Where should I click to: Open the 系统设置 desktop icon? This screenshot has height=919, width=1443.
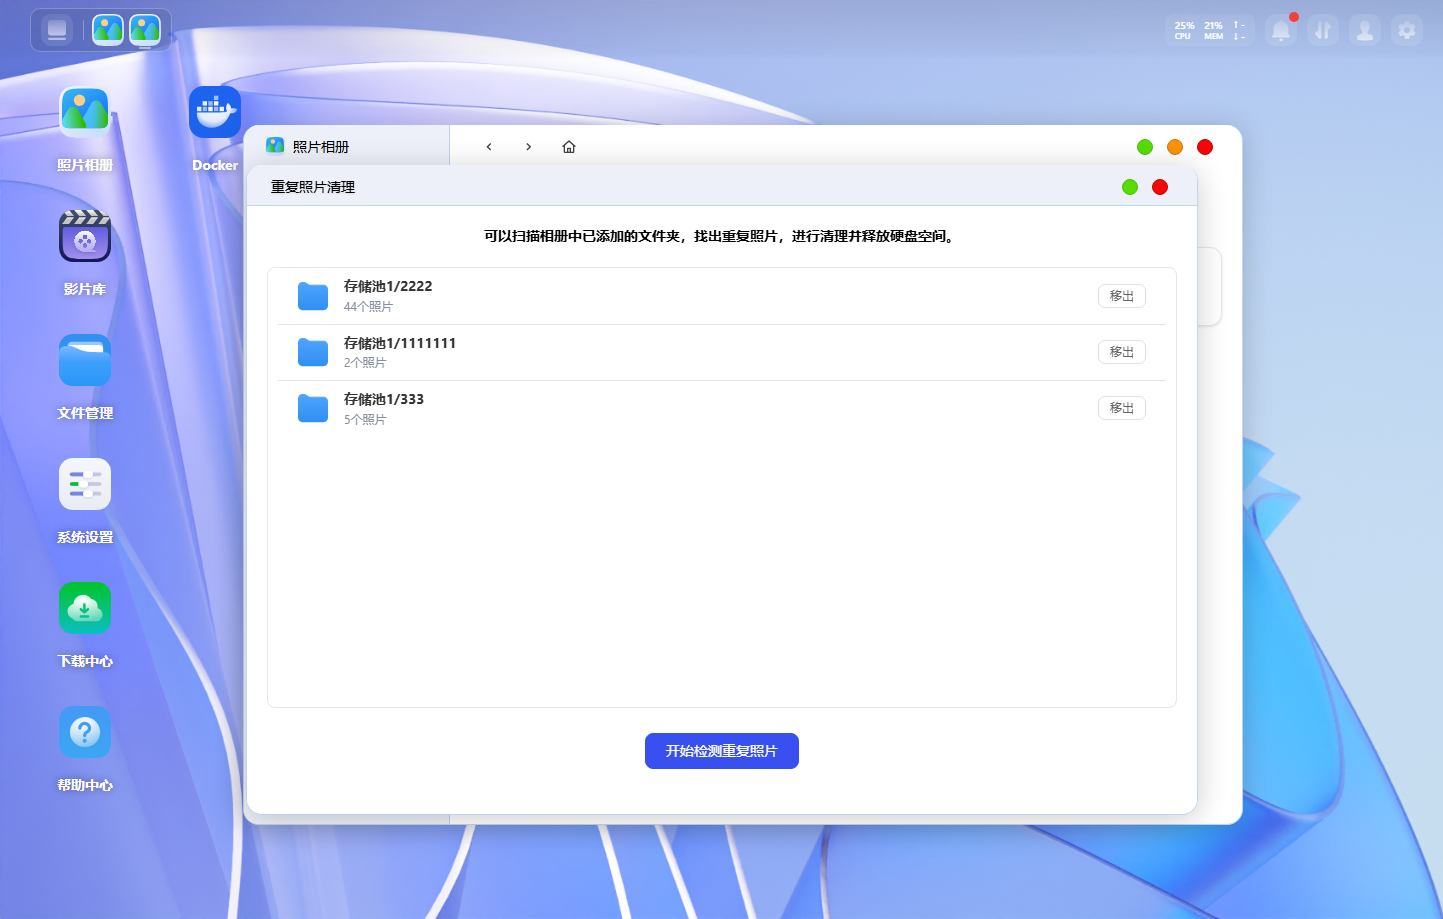click(85, 484)
